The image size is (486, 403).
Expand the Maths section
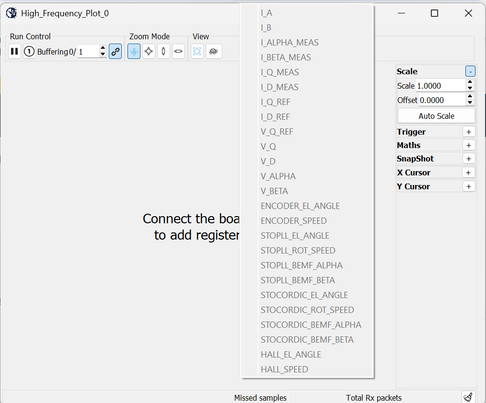[468, 145]
